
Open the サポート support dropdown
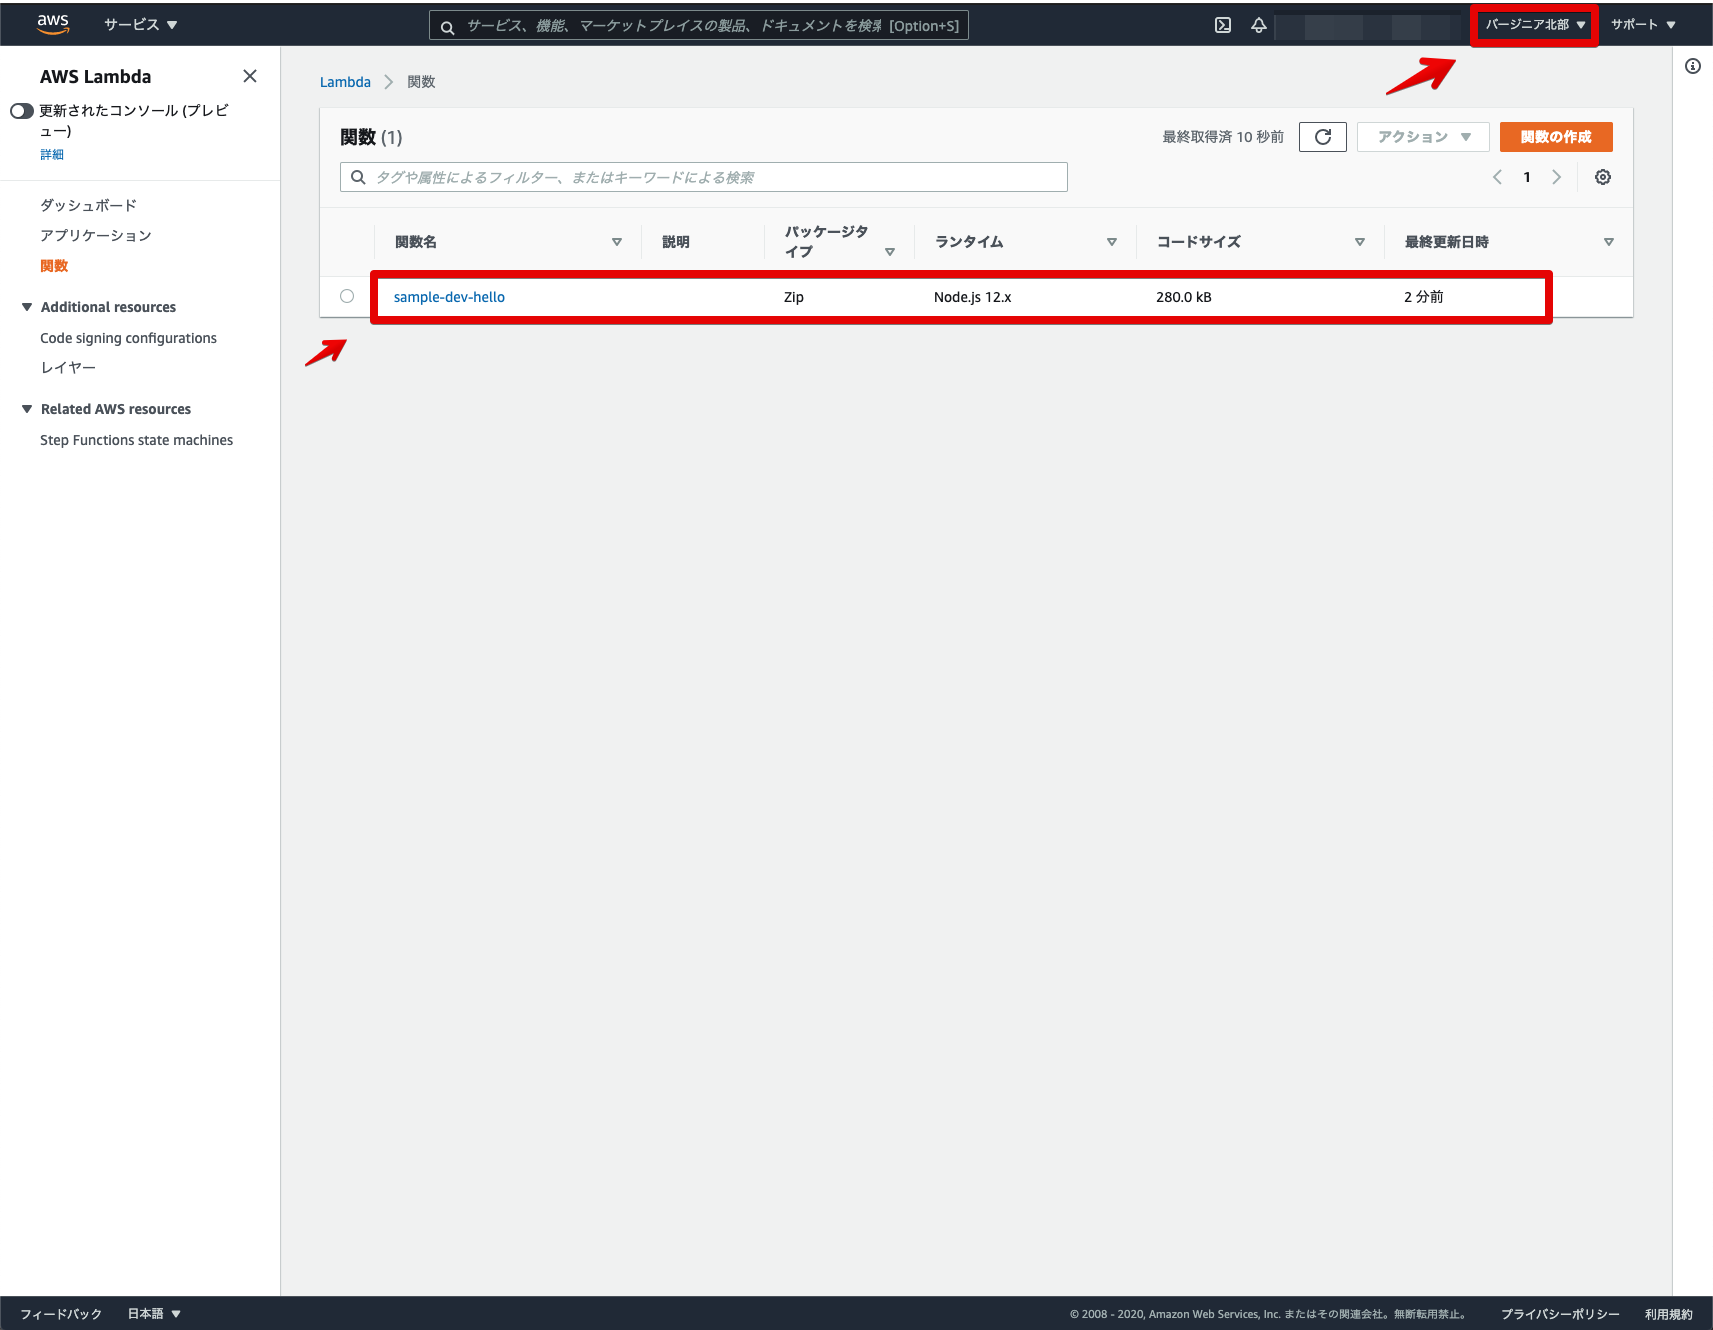(x=1643, y=25)
